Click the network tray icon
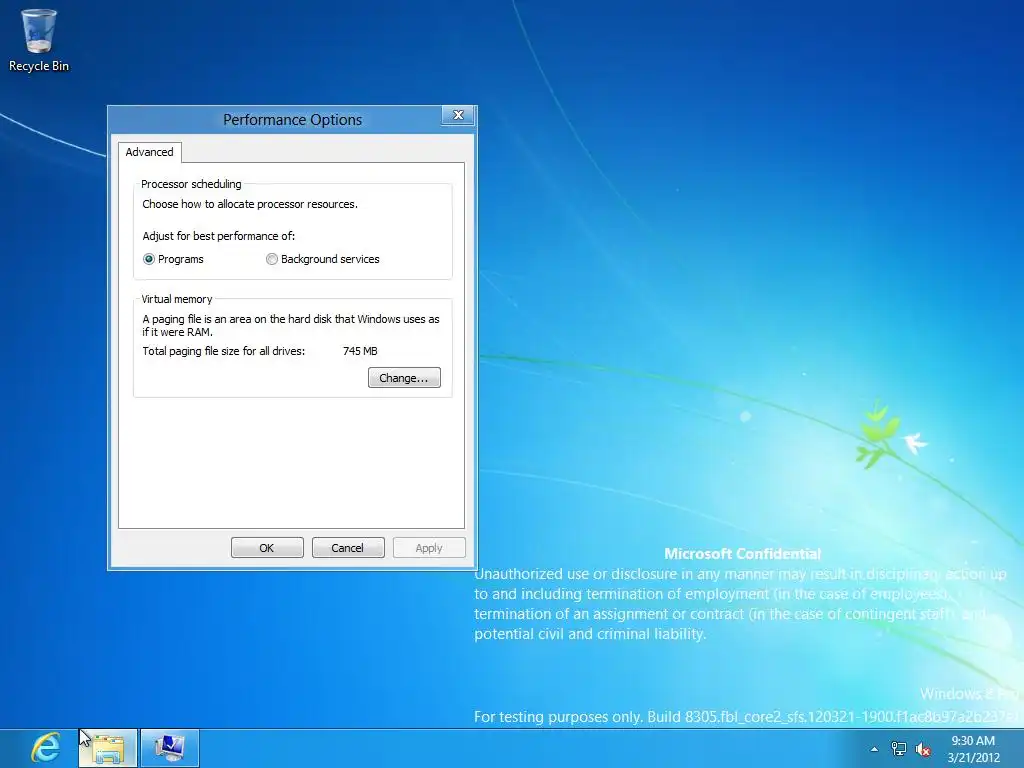Screen dimensions: 1024x768 coord(899,749)
